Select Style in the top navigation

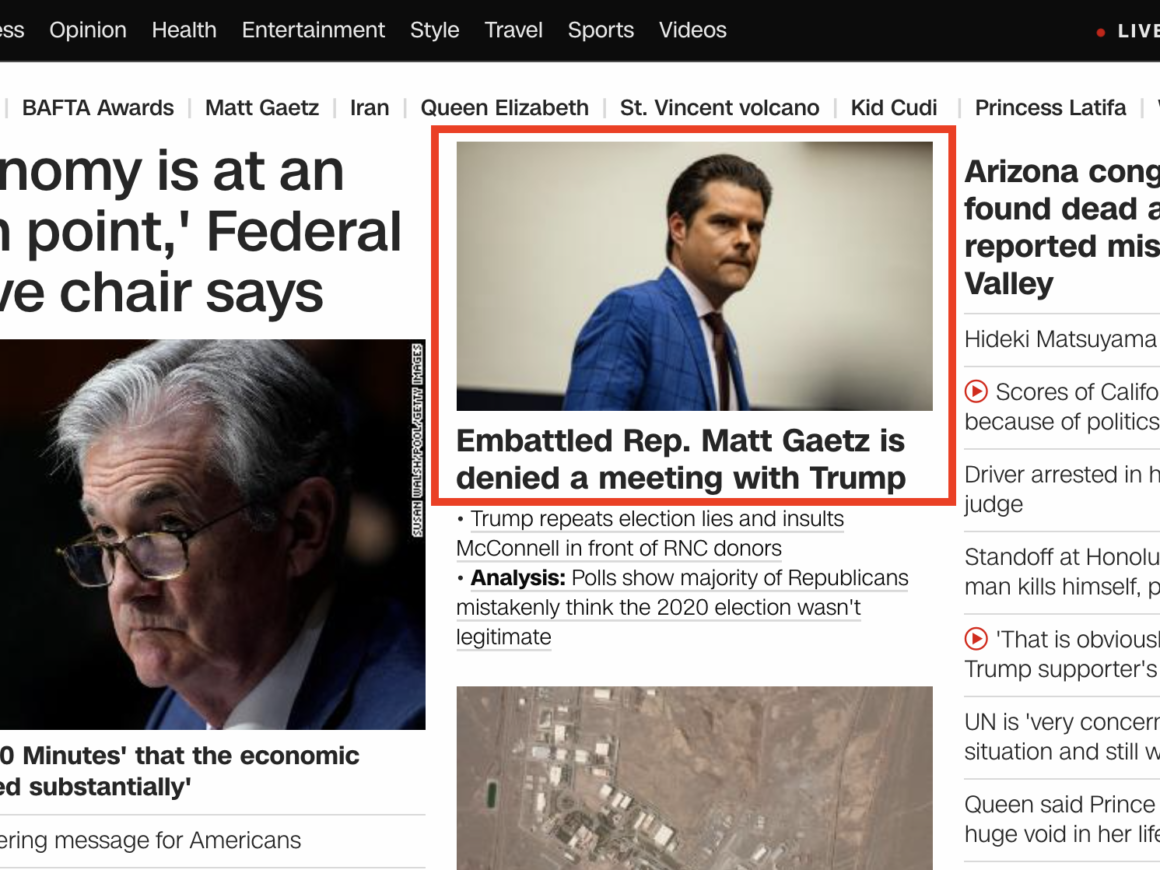434,30
